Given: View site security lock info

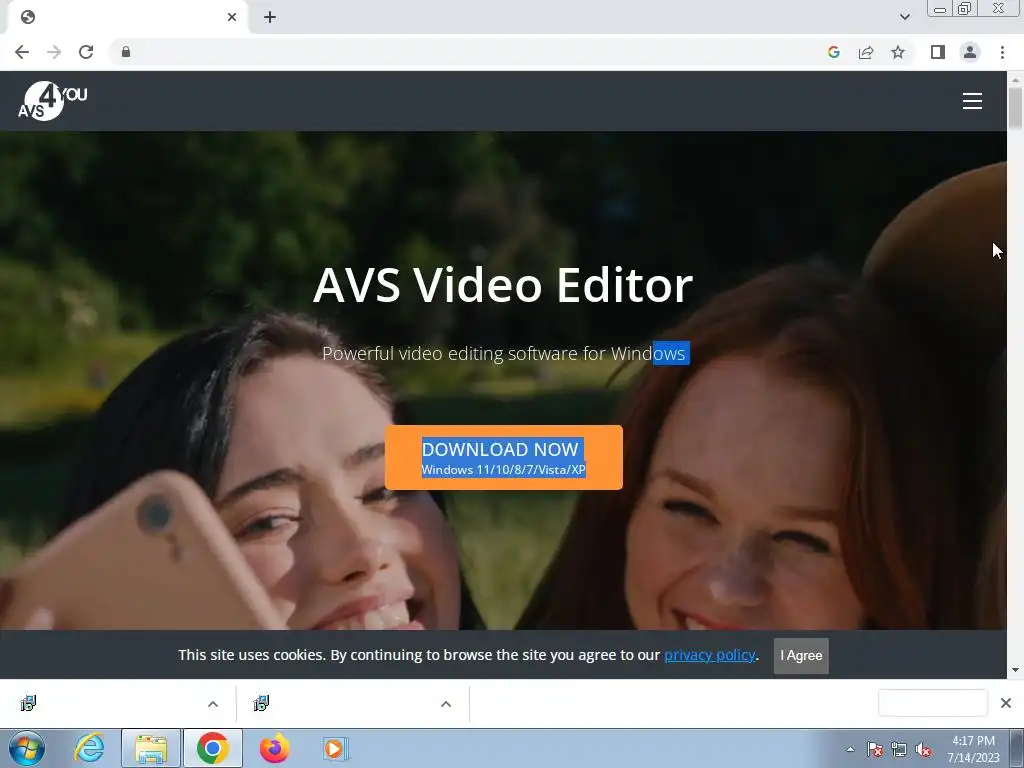Looking at the screenshot, I should (126, 52).
